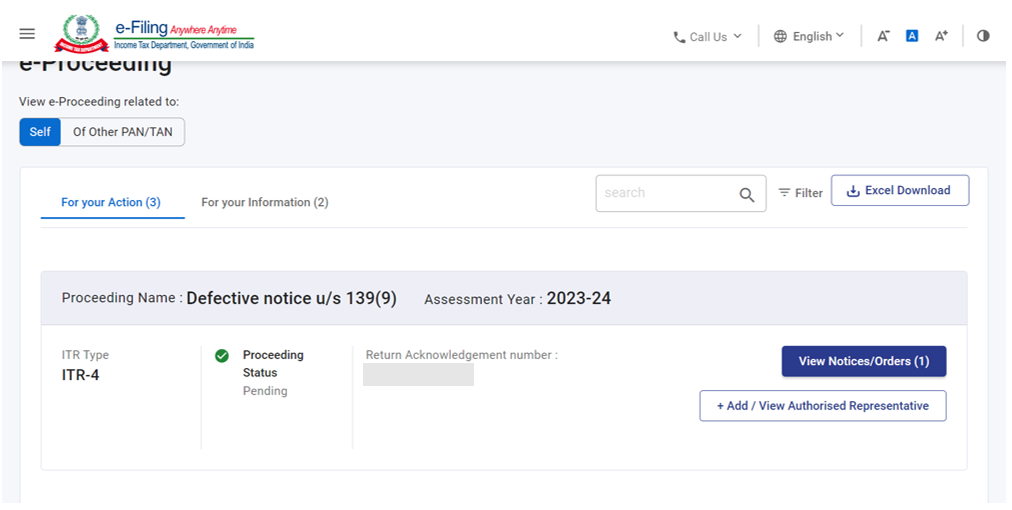The height and width of the screenshot is (510, 1012).
Task: Expand the Call Us dropdown
Action: [x=715, y=37]
